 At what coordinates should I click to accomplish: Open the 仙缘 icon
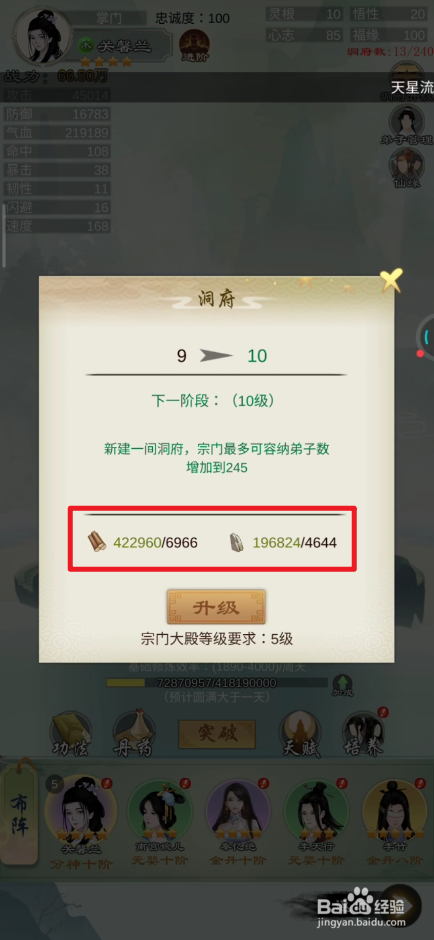(406, 168)
